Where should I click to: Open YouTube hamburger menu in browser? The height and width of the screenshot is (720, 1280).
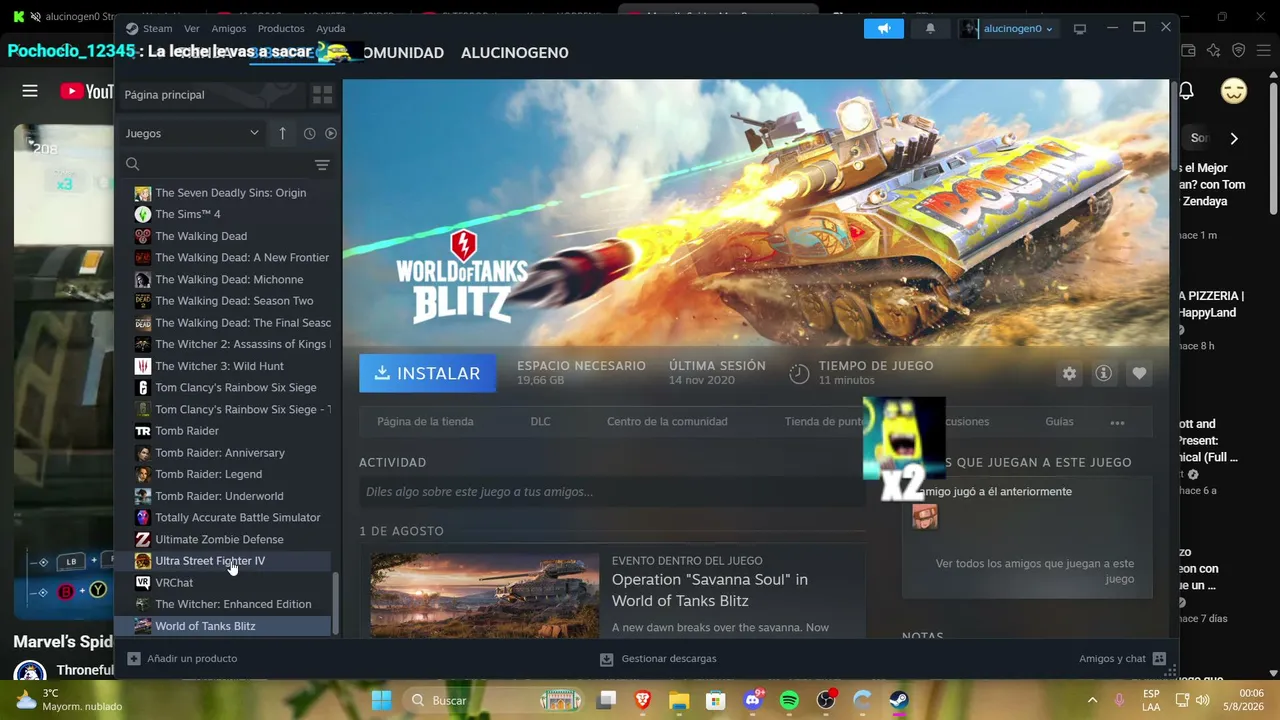30,91
